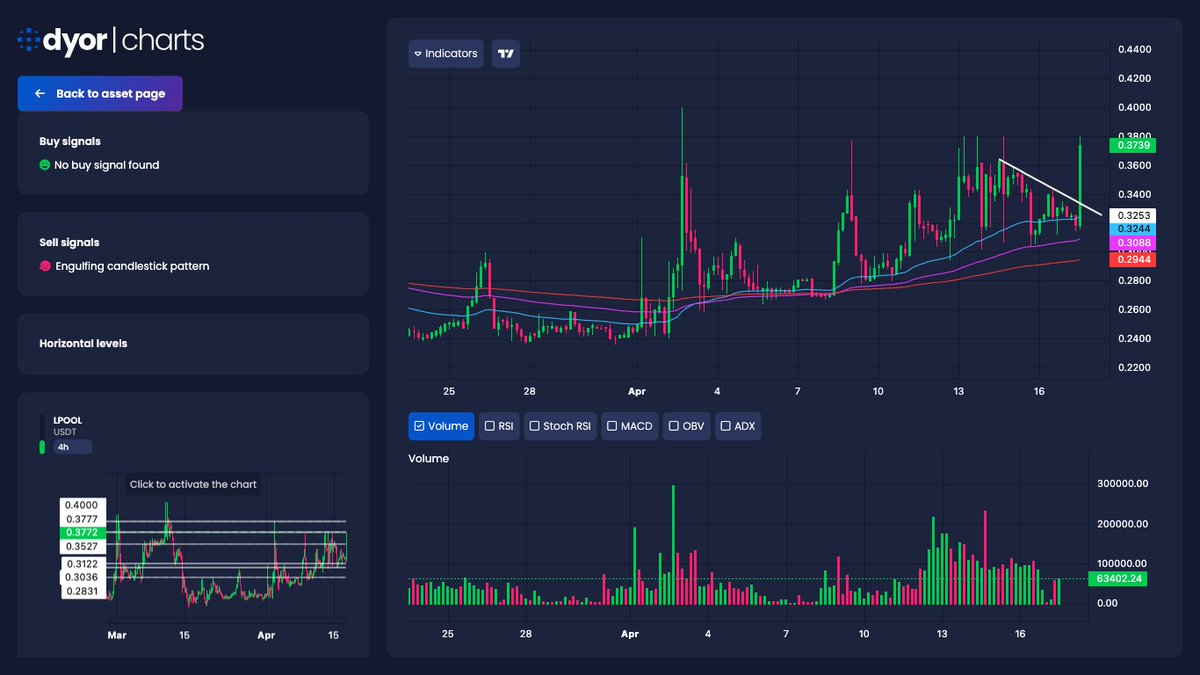Open the Indicators dropdown
1200x675 pixels.
click(445, 53)
